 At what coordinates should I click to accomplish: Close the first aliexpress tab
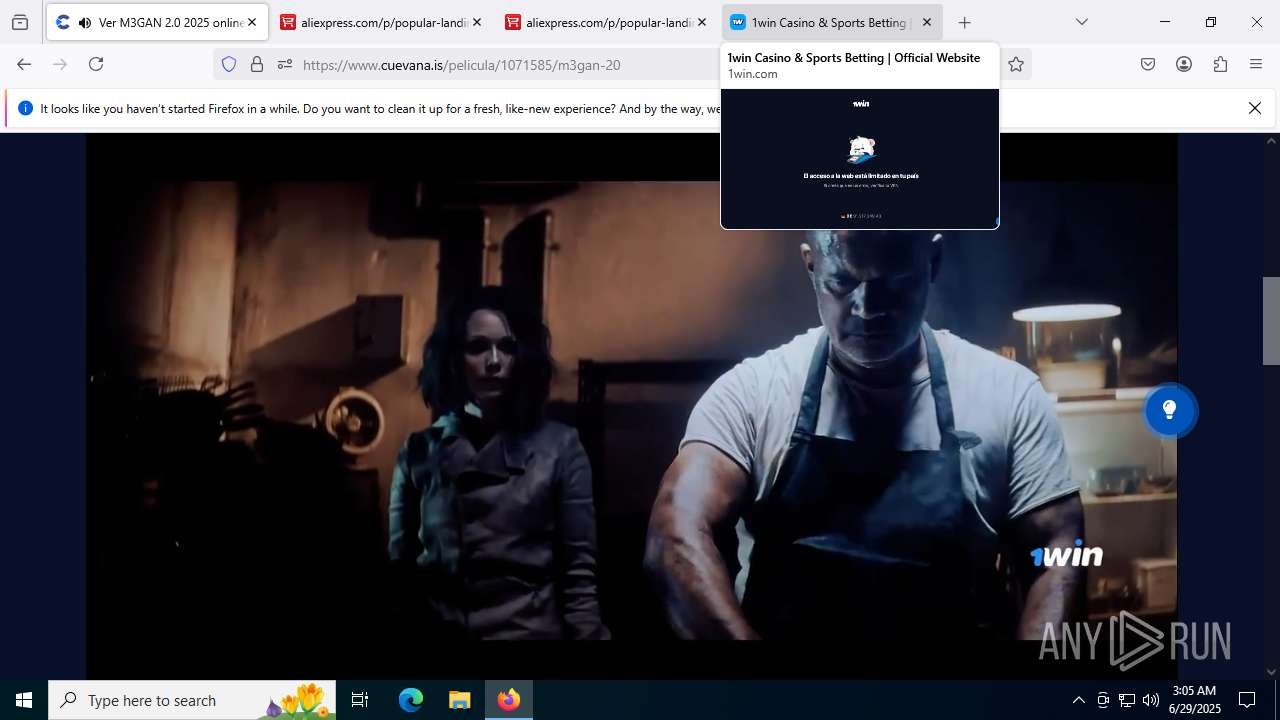pos(477,22)
